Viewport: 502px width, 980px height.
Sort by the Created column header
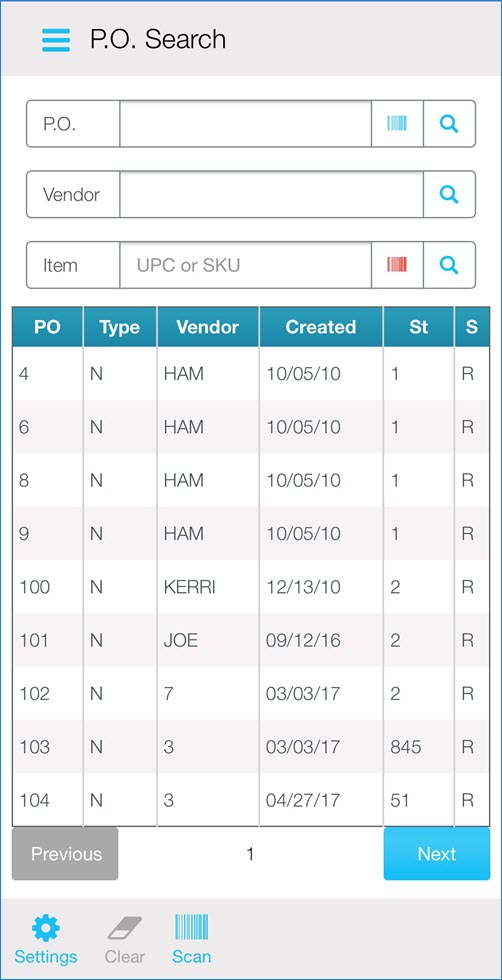click(x=321, y=327)
